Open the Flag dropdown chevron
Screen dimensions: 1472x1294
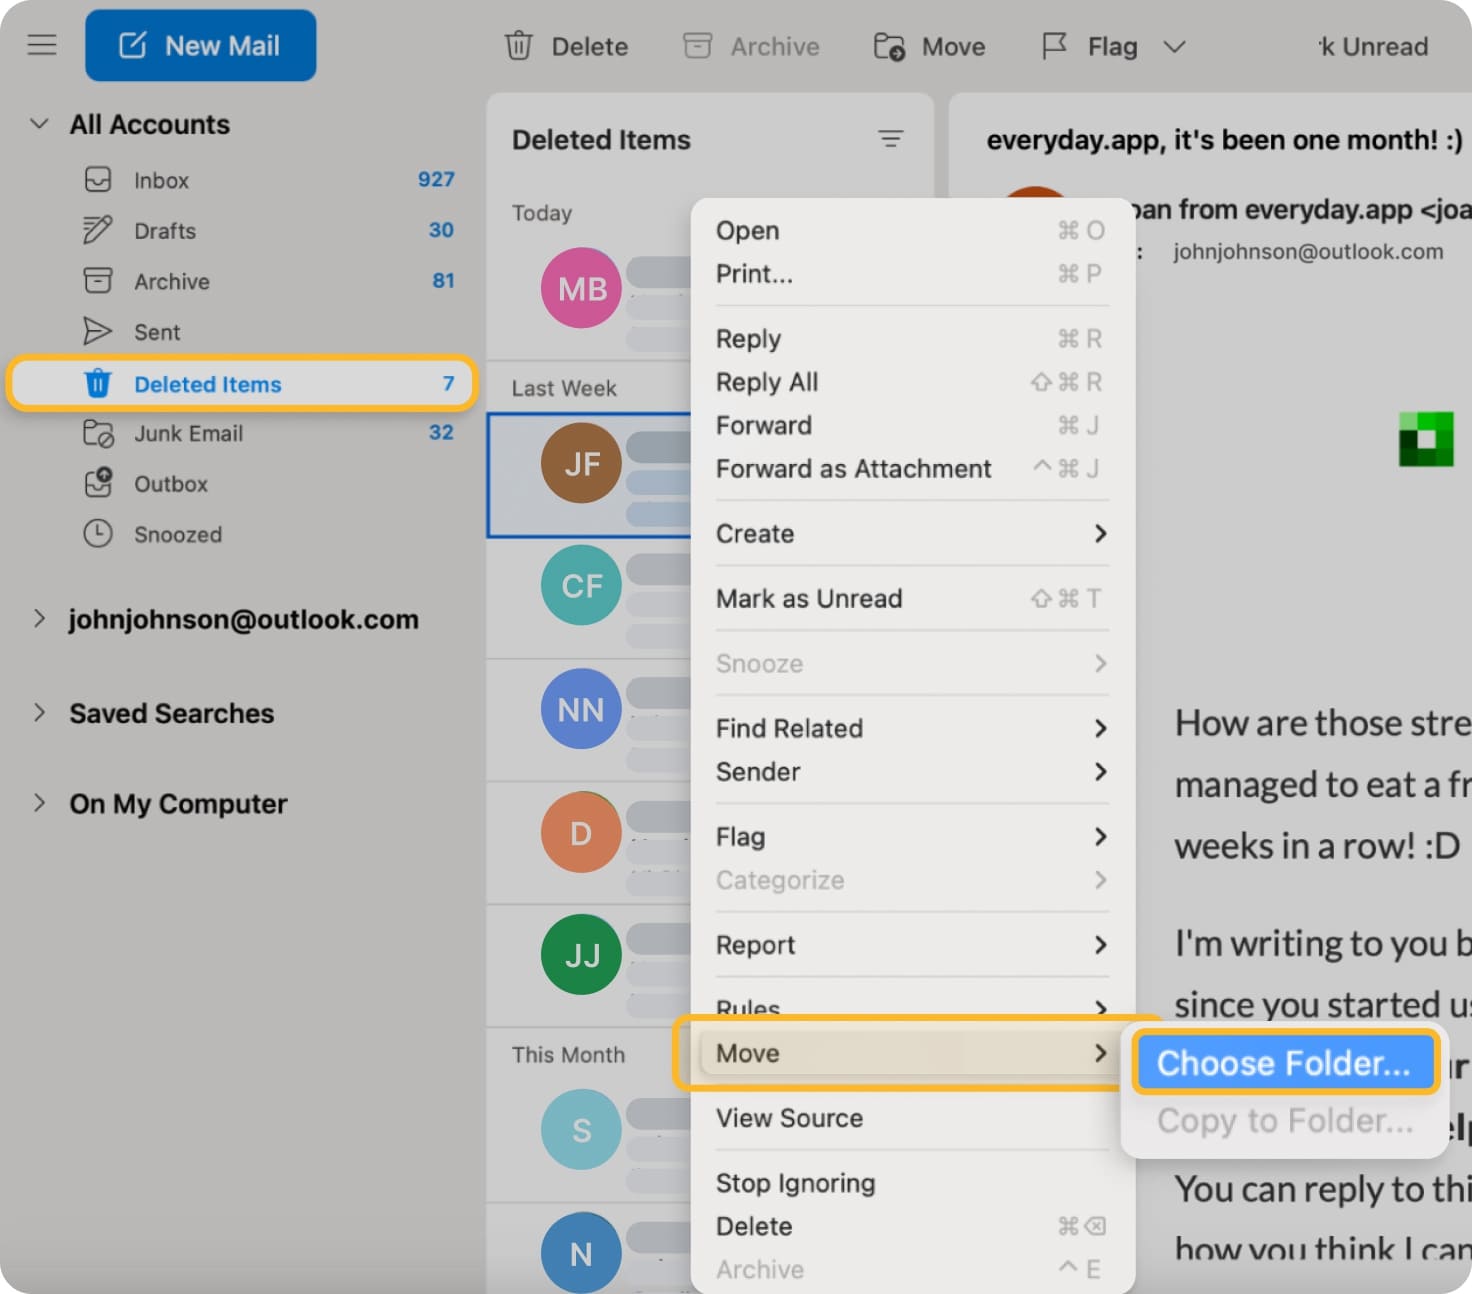(x=1174, y=46)
